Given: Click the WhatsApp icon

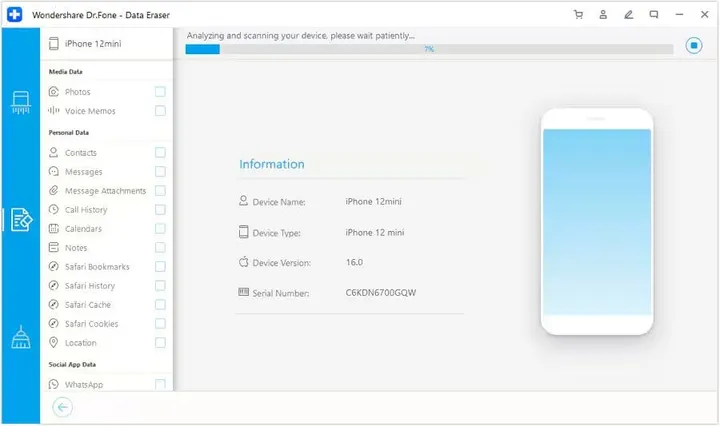Looking at the screenshot, I should pyautogui.click(x=54, y=384).
